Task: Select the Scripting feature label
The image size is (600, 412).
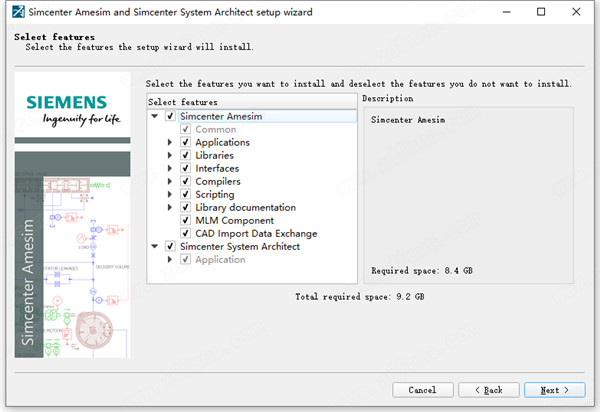Action: (x=215, y=194)
